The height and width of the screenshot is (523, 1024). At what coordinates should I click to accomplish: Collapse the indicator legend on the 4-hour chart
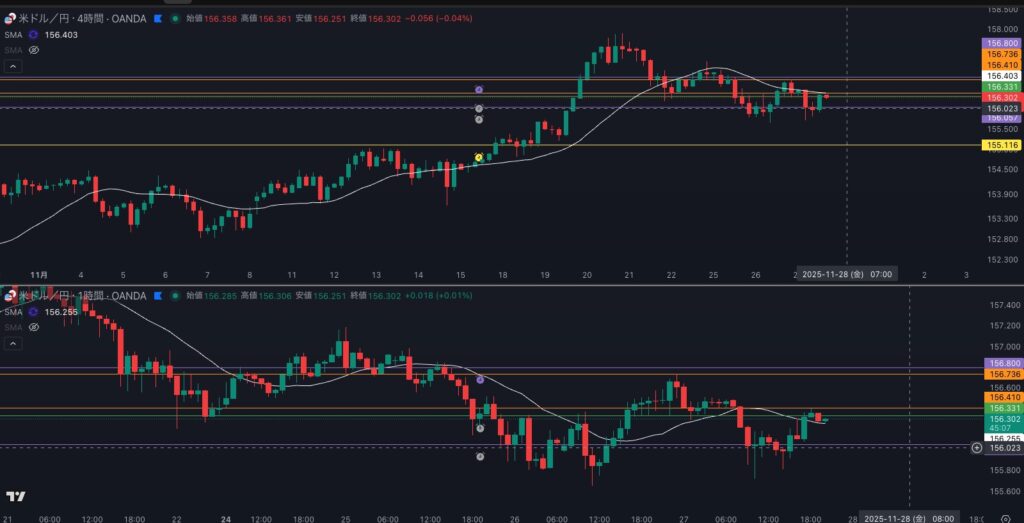tap(13, 66)
